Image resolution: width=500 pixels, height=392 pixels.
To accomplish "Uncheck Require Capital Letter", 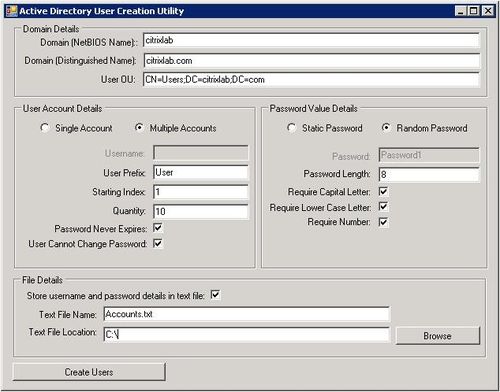I will [x=383, y=192].
